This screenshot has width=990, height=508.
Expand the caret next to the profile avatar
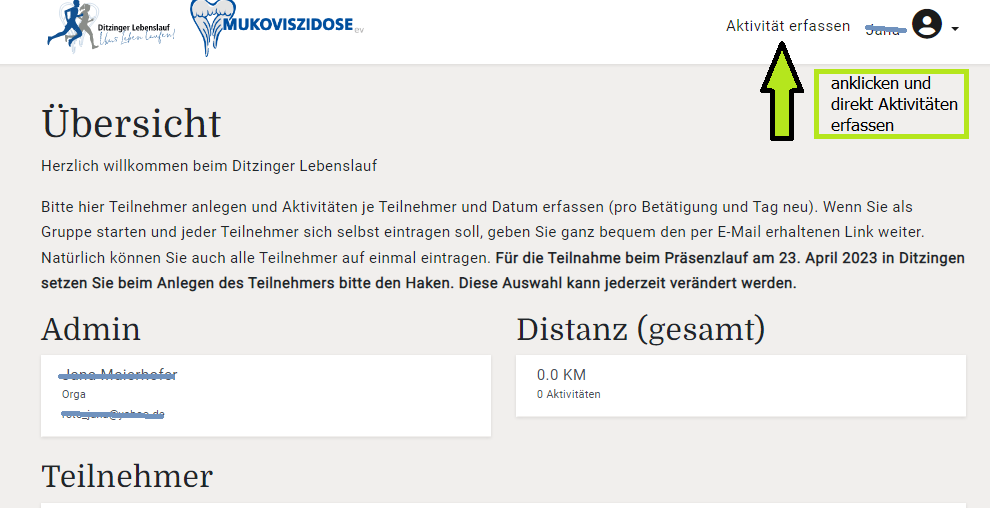[955, 29]
